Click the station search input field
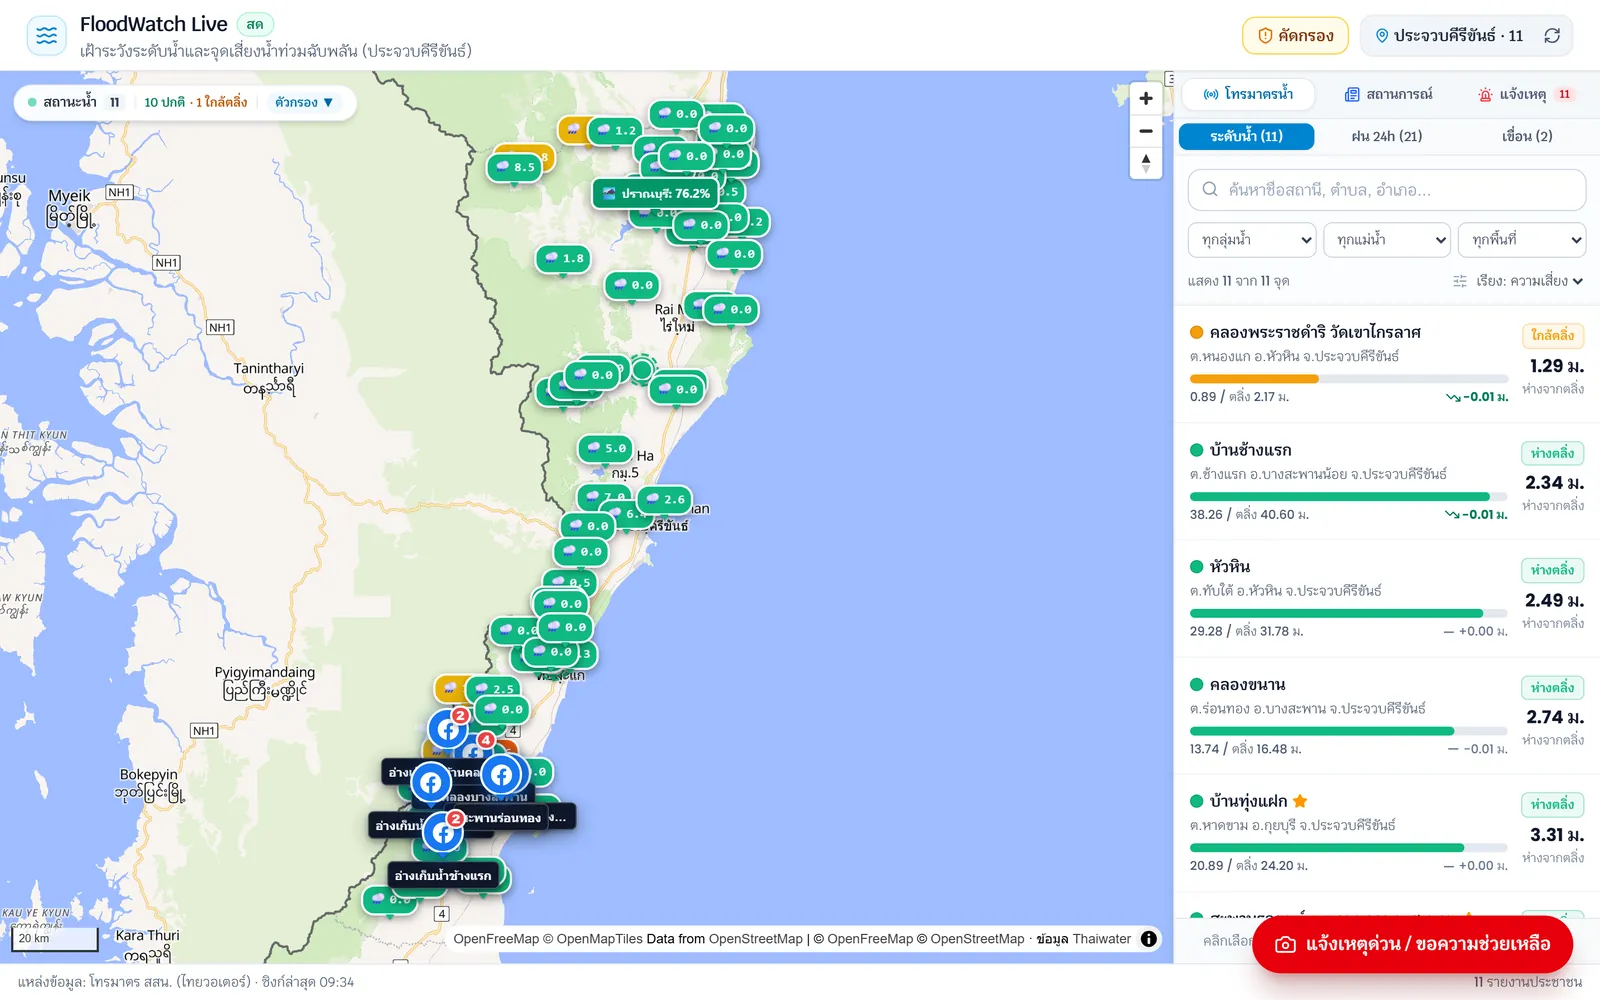The width and height of the screenshot is (1600, 1000). point(1387,190)
